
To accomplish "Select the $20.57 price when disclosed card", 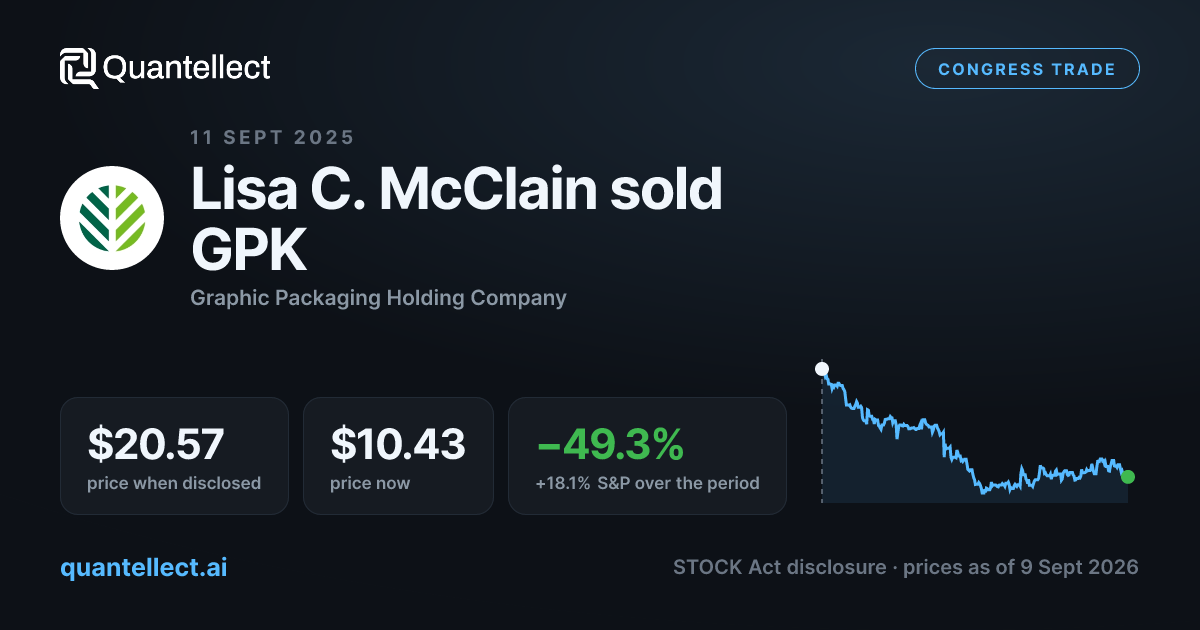I will coord(174,456).
